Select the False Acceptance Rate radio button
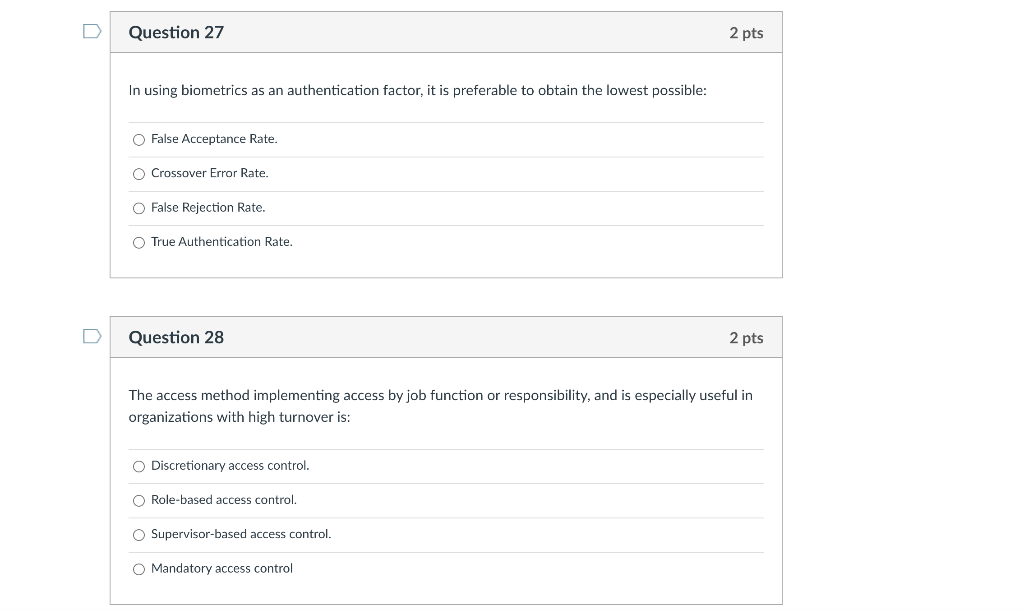Image resolution: width=1024 pixels, height=610 pixels. click(138, 140)
